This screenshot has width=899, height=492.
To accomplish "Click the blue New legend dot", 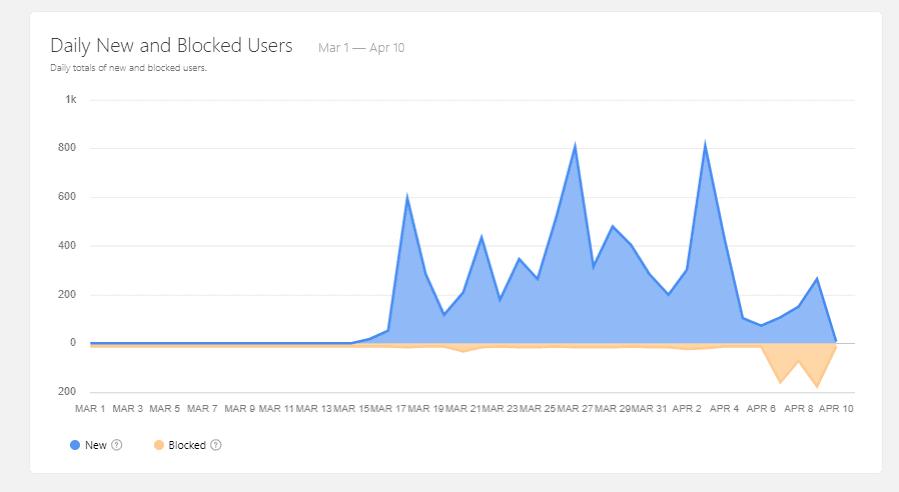I will 75,445.
